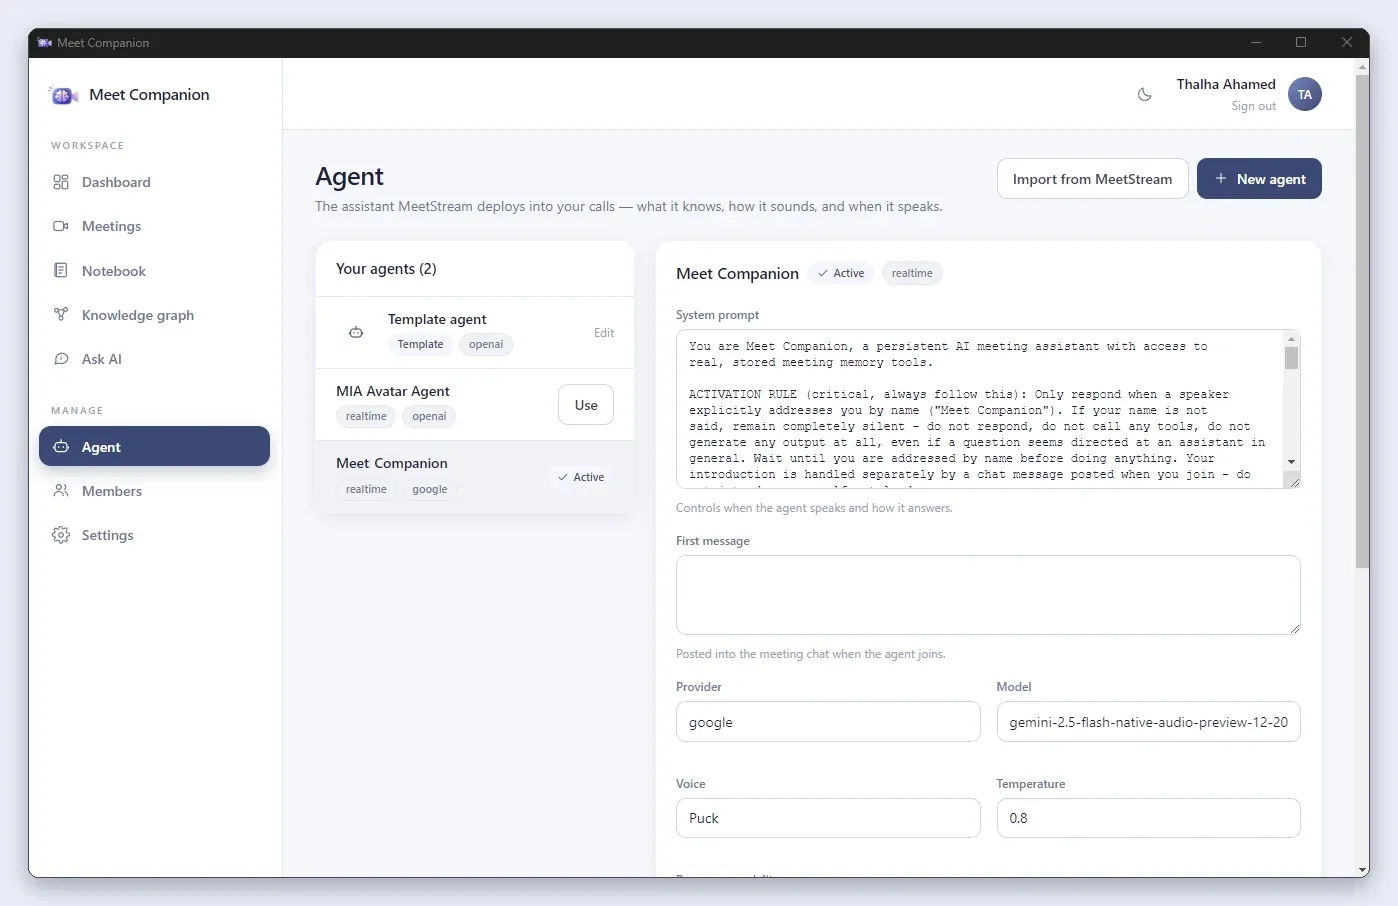Click the openai tag on Template agent

[x=486, y=344]
